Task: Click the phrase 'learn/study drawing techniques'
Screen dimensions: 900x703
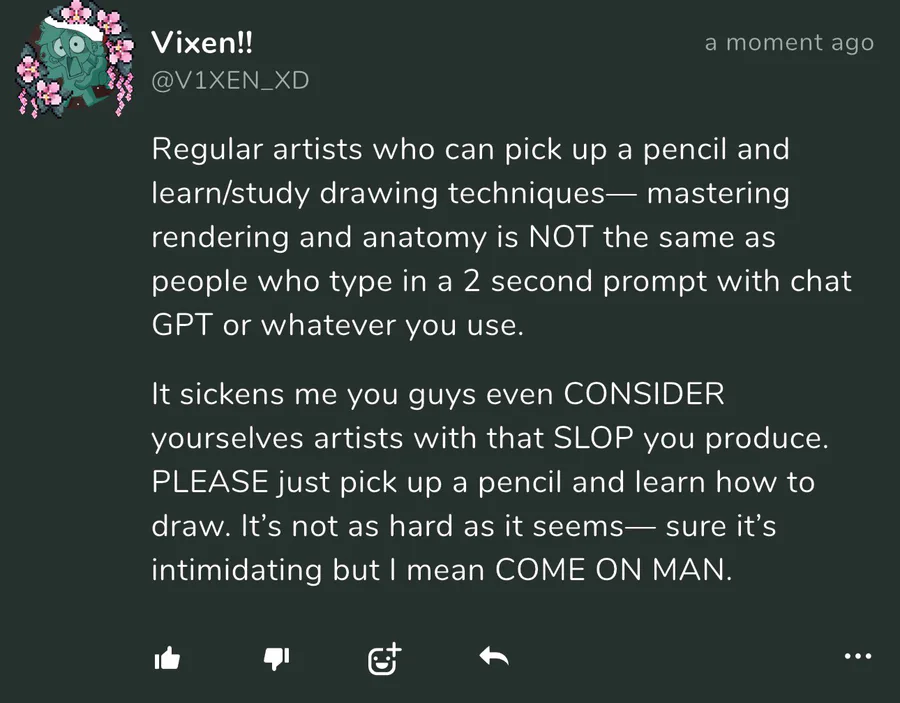Action: click(x=378, y=193)
